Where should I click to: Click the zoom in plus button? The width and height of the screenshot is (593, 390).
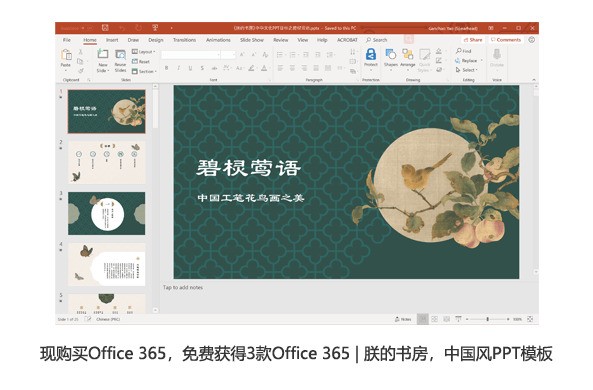tap(508, 319)
